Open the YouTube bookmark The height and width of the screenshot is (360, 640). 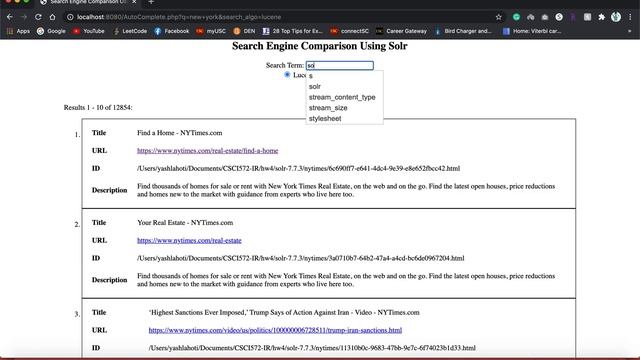point(89,31)
